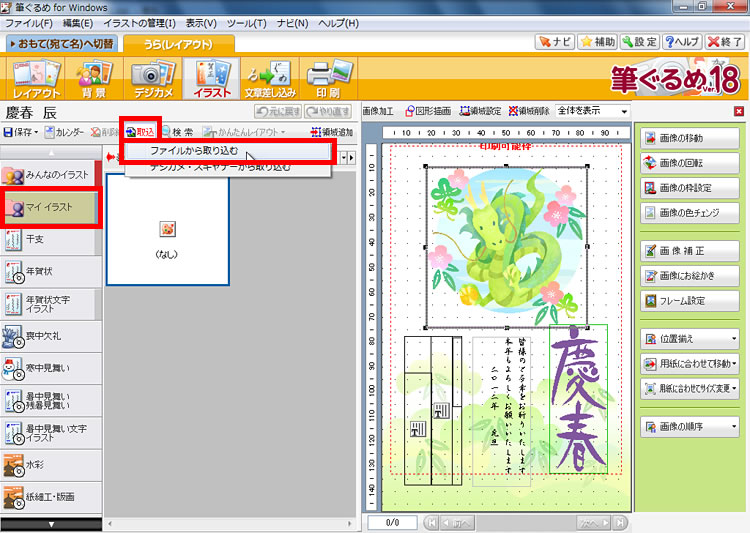This screenshot has width=750, height=533.
Task: Expand the 画像の順序 dropdown
Action: tap(690, 426)
